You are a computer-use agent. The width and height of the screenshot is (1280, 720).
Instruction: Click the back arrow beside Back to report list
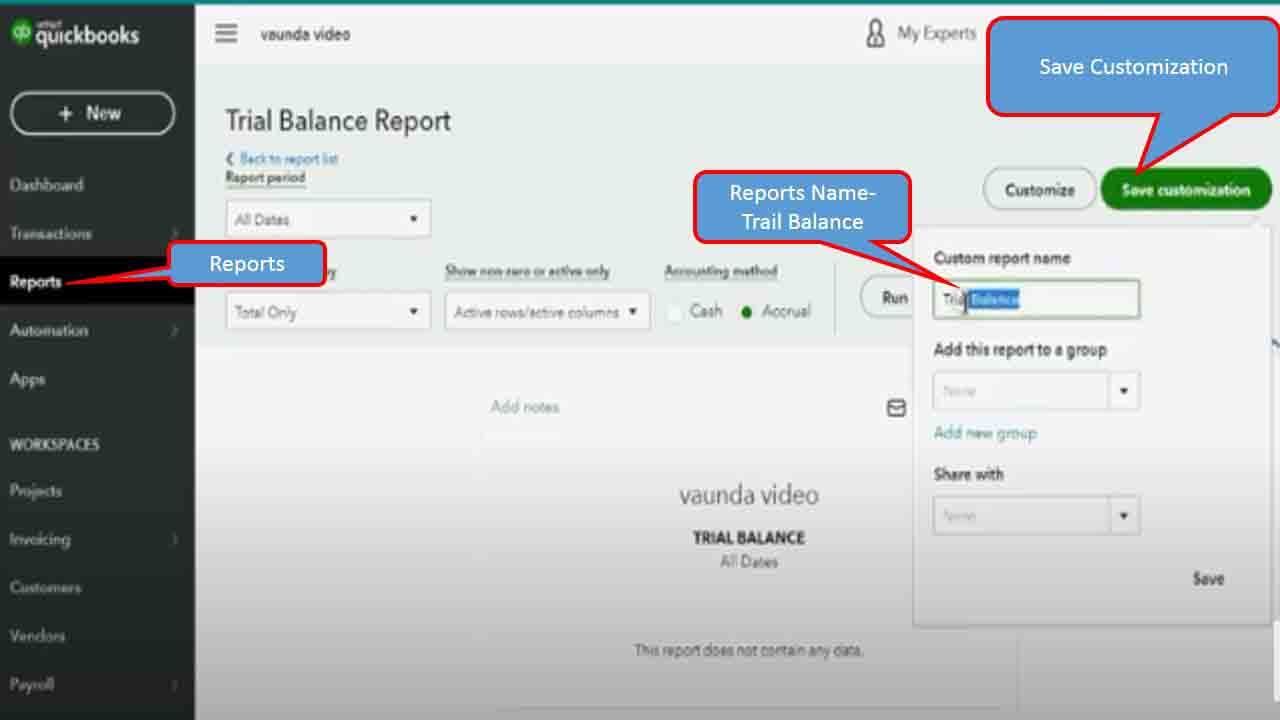230,159
